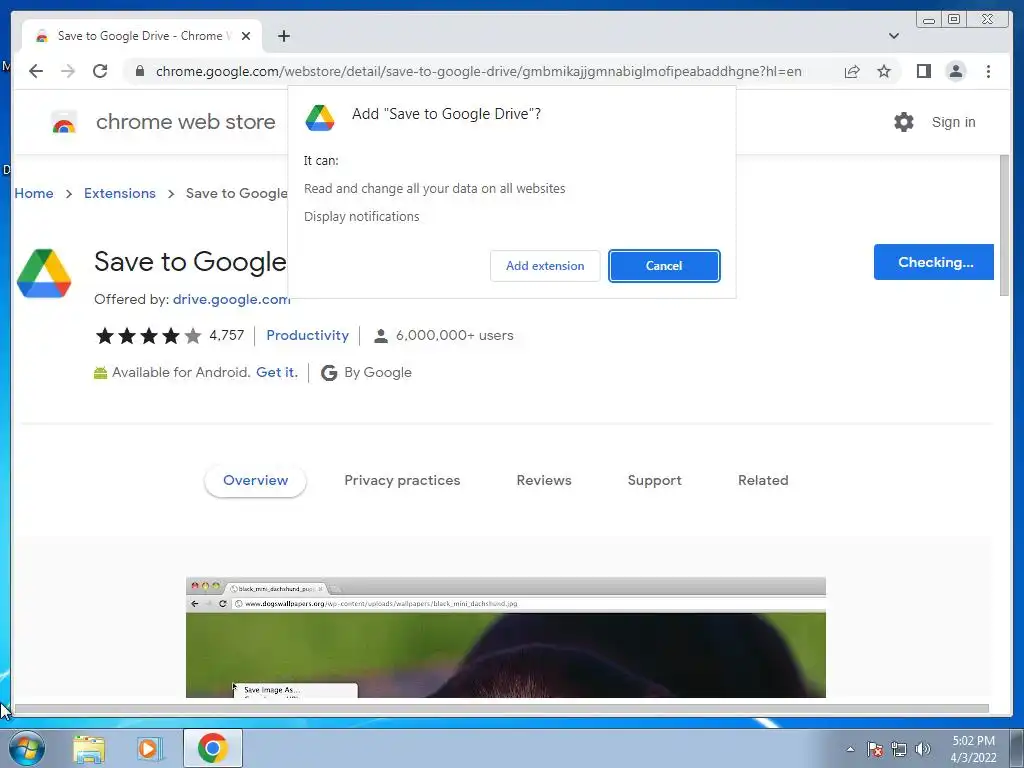Confirm with Add extension button
This screenshot has width=1024, height=768.
click(545, 266)
